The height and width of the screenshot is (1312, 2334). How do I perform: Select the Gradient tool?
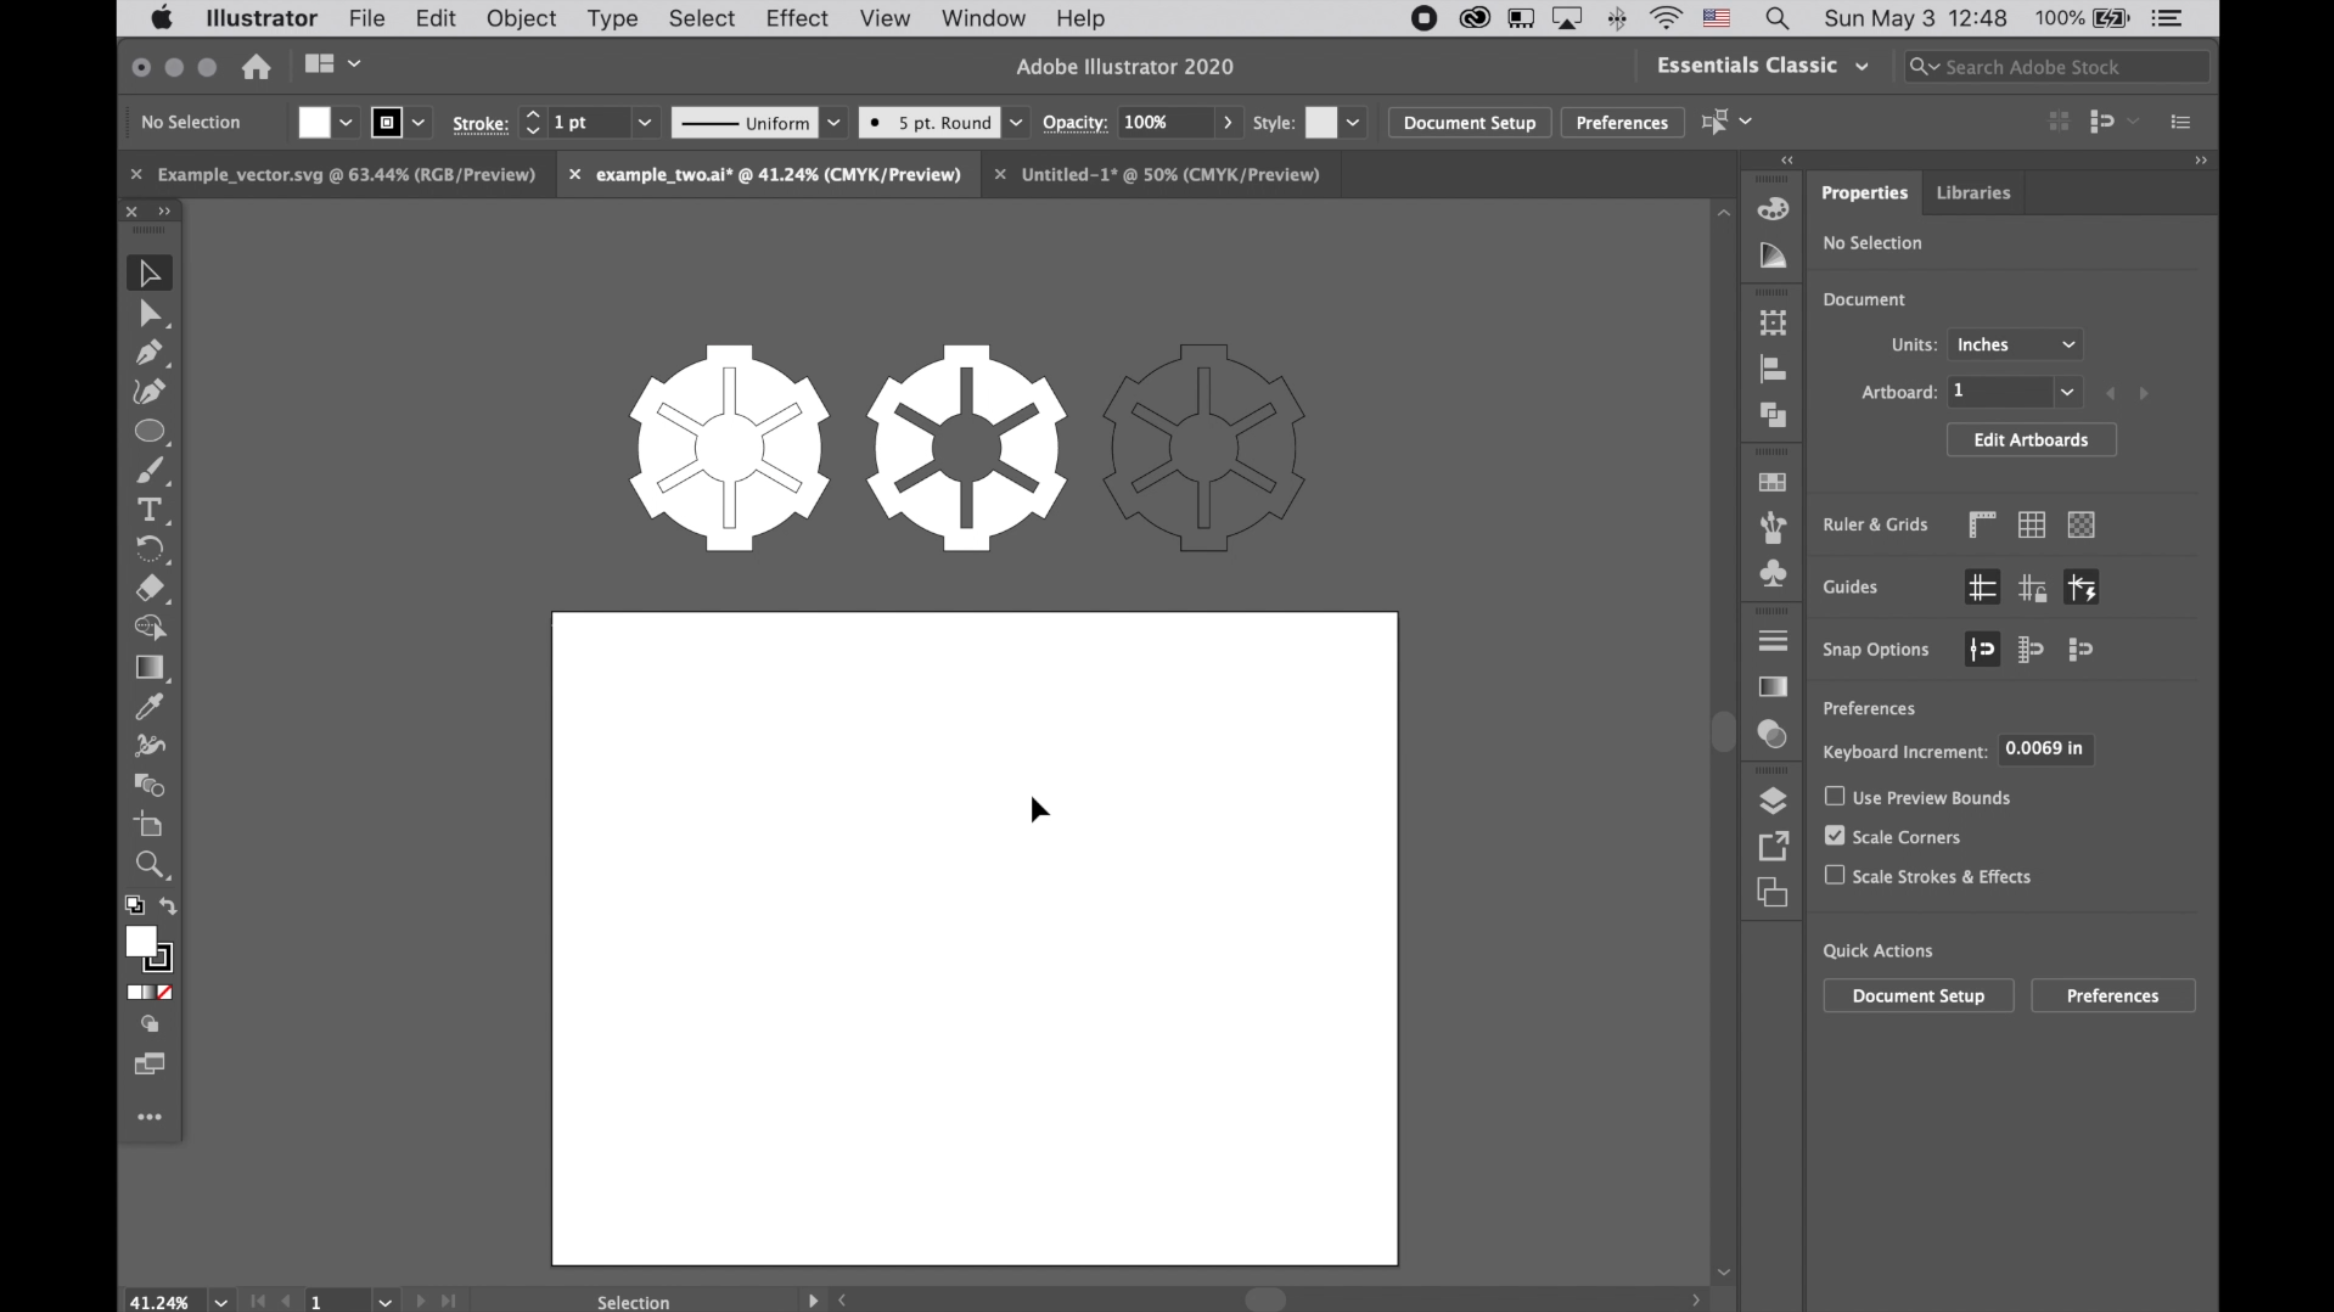coord(149,667)
